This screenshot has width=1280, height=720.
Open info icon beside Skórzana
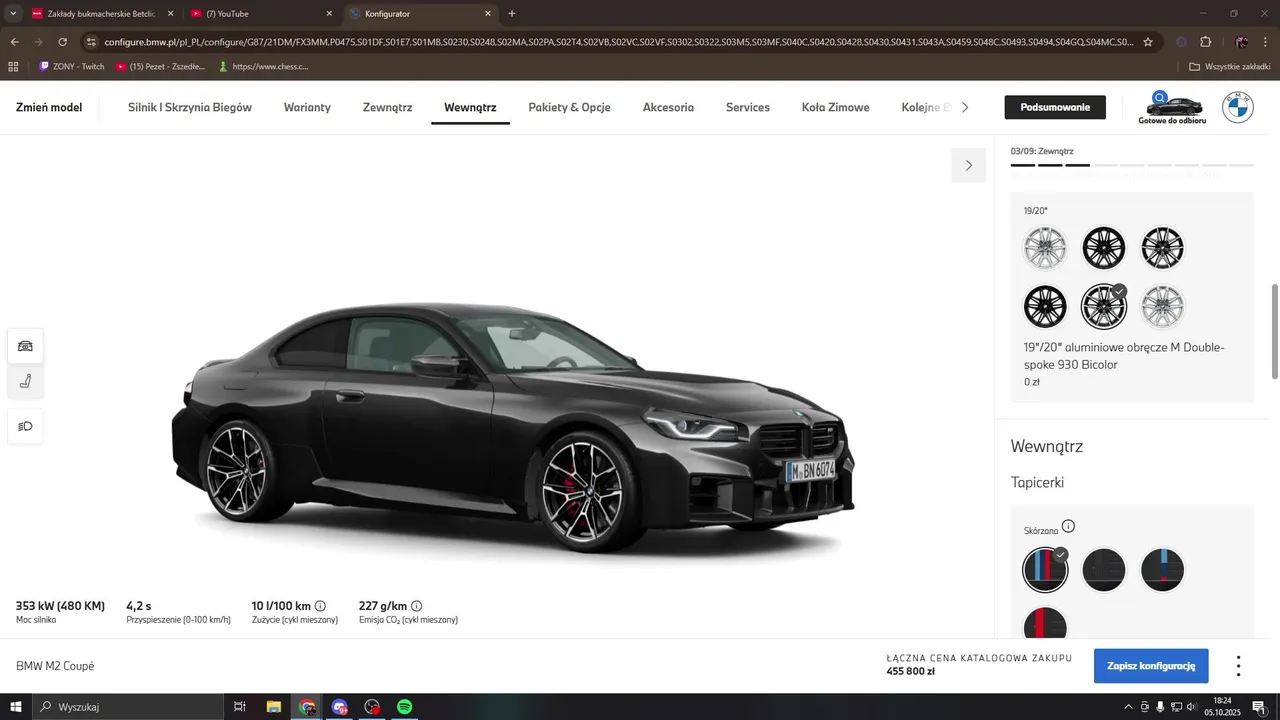[x=1068, y=526]
